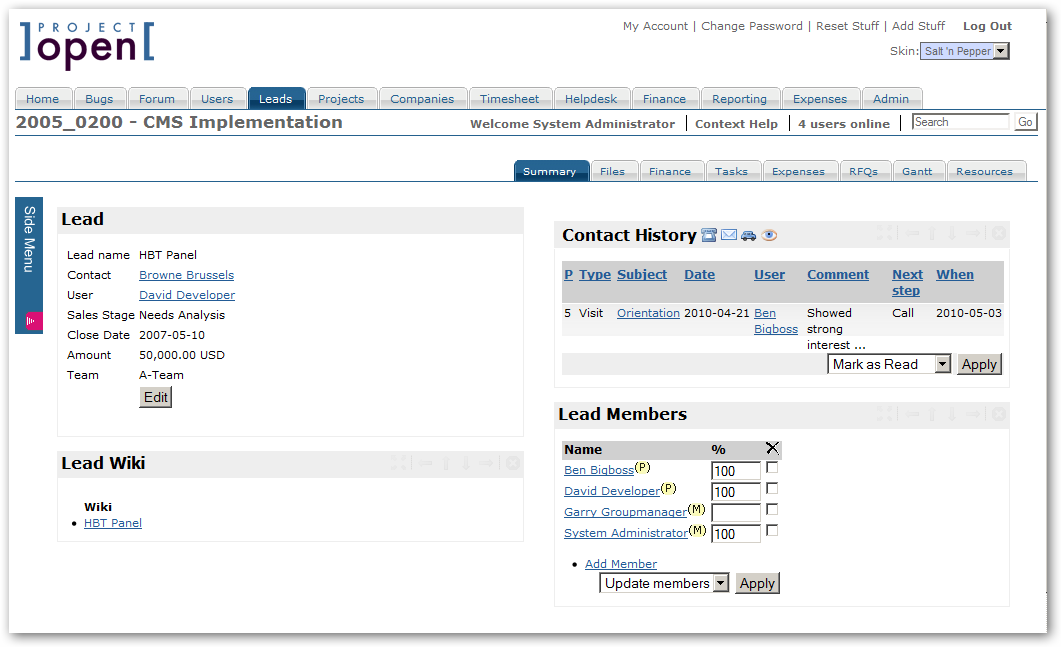Check the box next to System Administrator
This screenshot has width=1061, height=647.
[x=771, y=533]
